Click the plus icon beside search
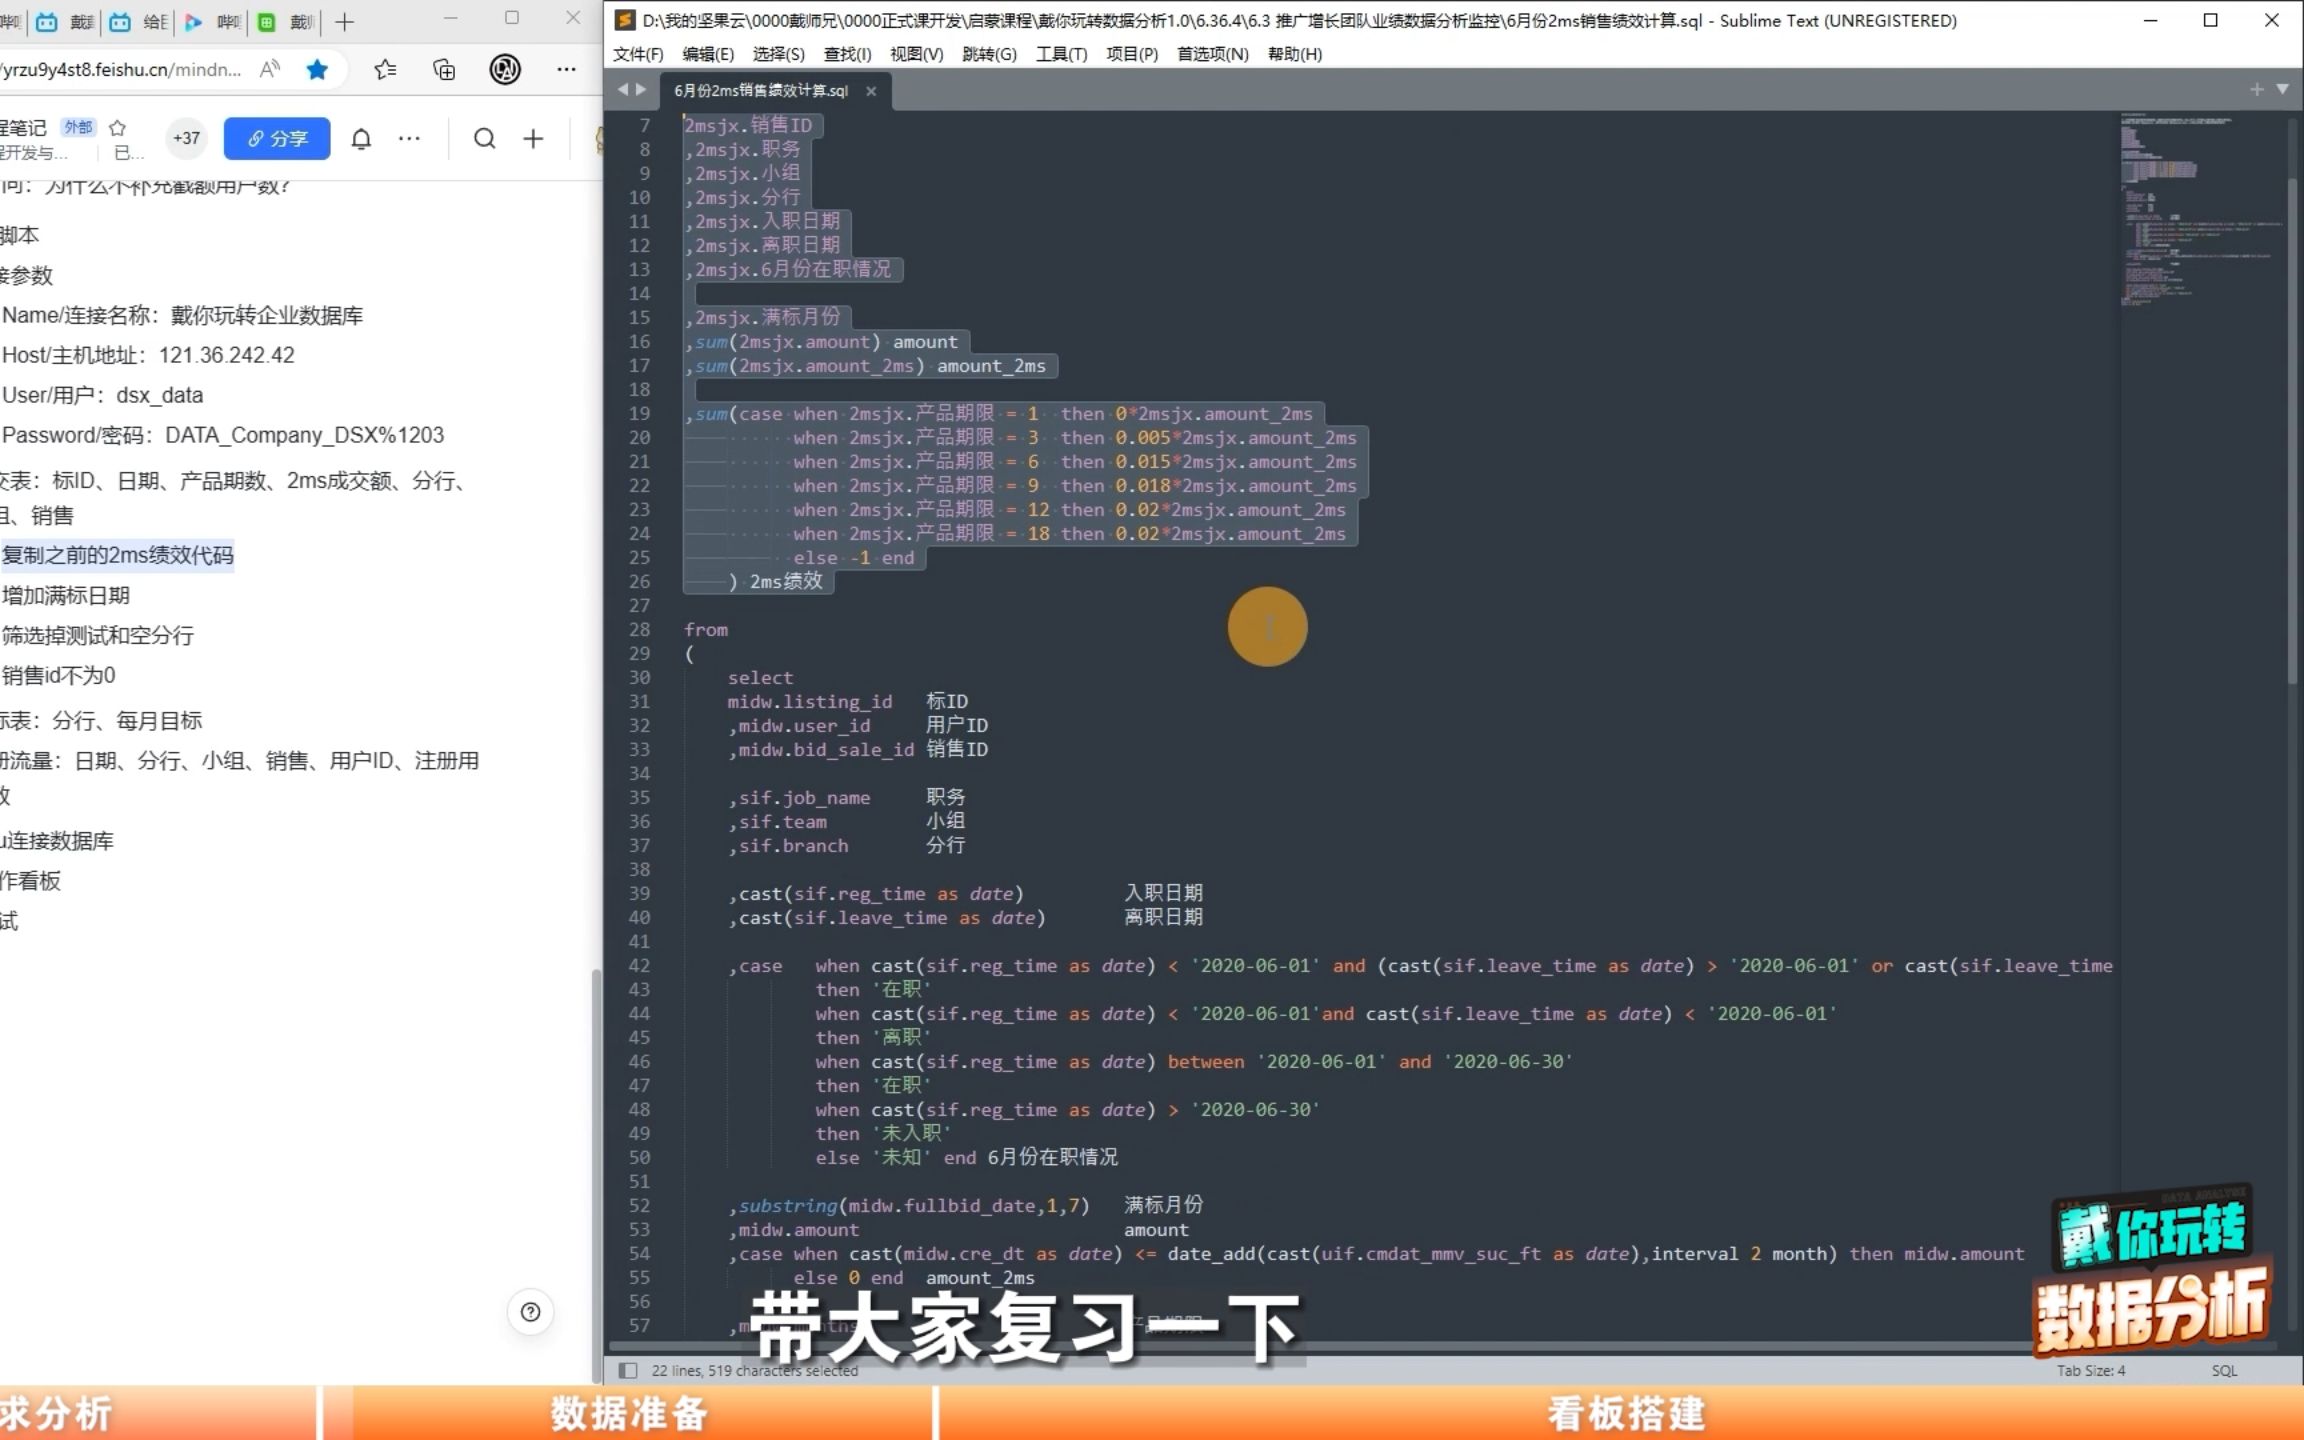Viewport: 2304px width, 1440px height. tap(533, 138)
